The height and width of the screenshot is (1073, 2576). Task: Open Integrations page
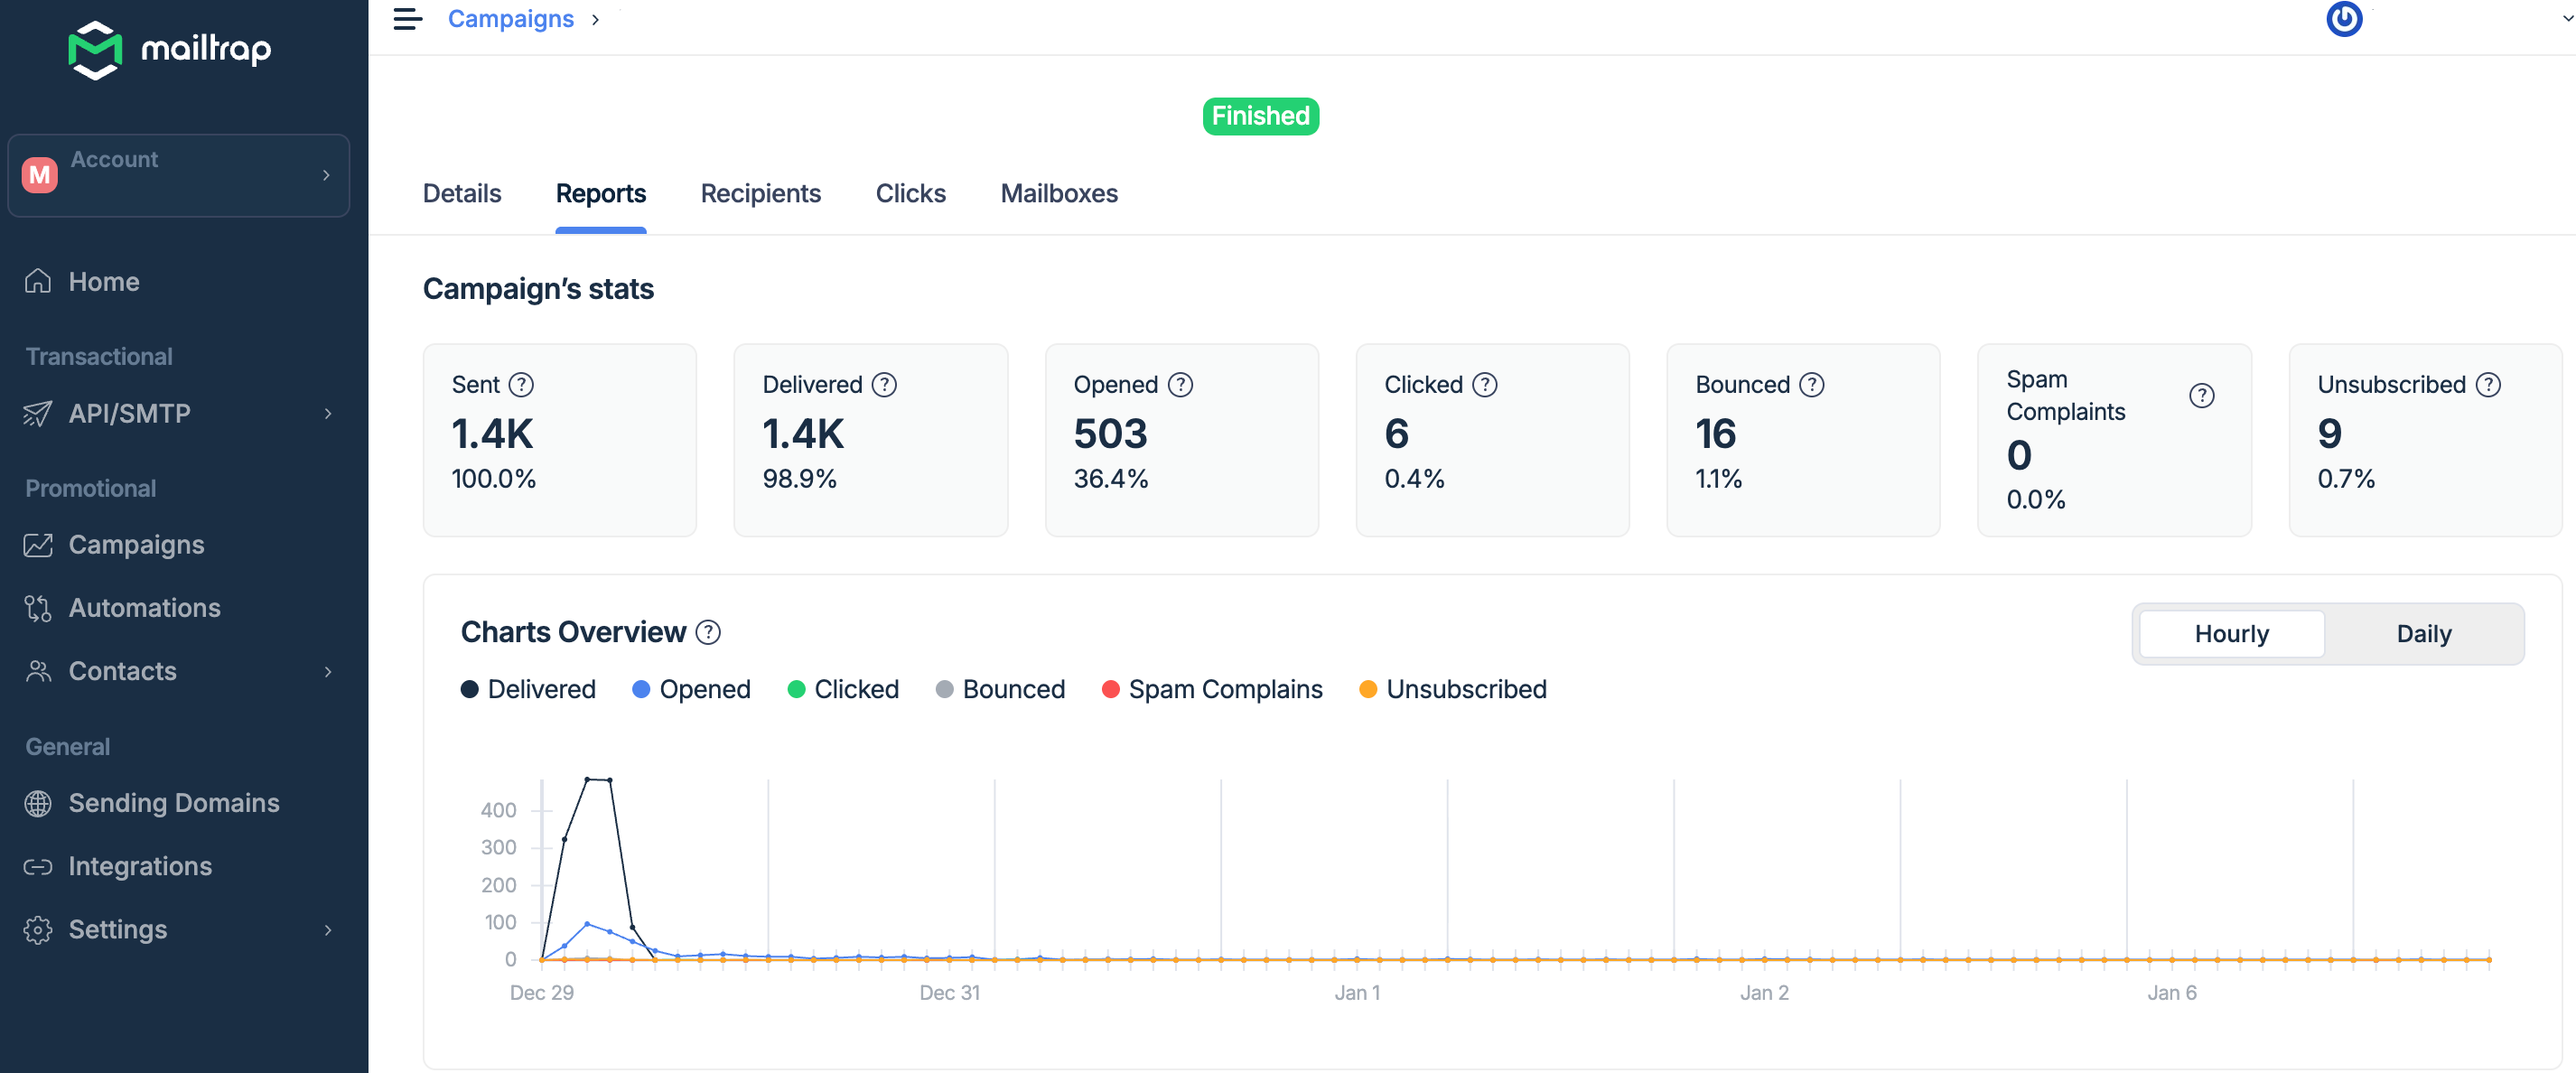tap(139, 866)
